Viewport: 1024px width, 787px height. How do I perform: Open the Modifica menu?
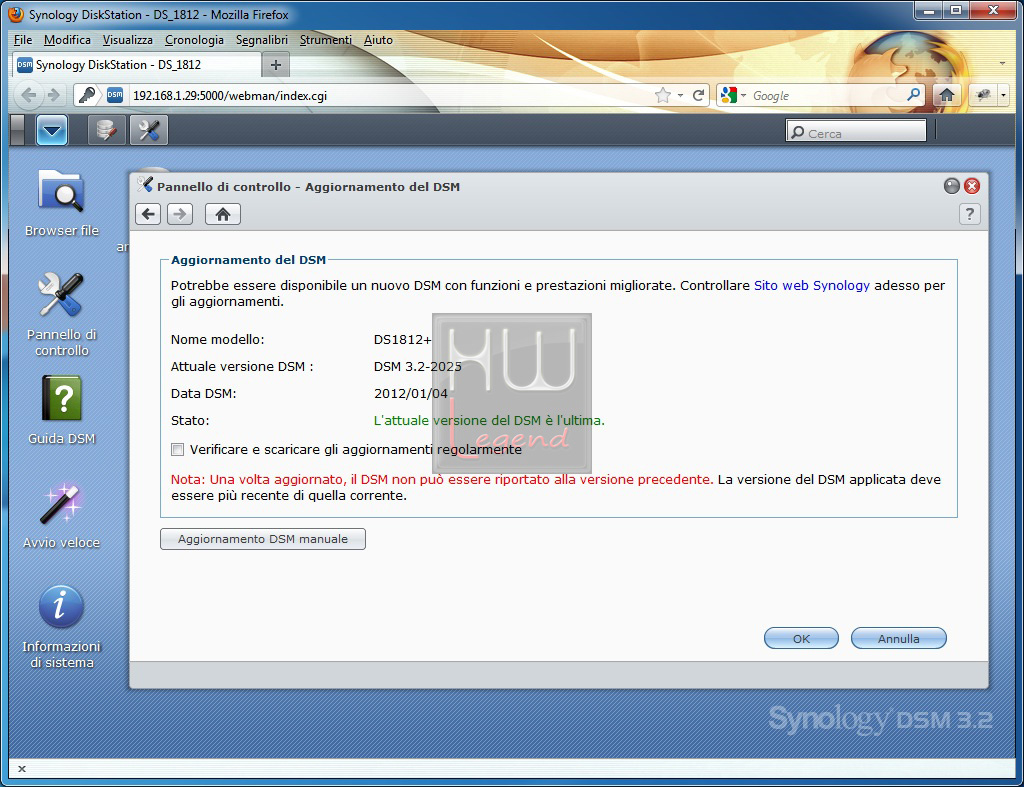pyautogui.click(x=67, y=40)
